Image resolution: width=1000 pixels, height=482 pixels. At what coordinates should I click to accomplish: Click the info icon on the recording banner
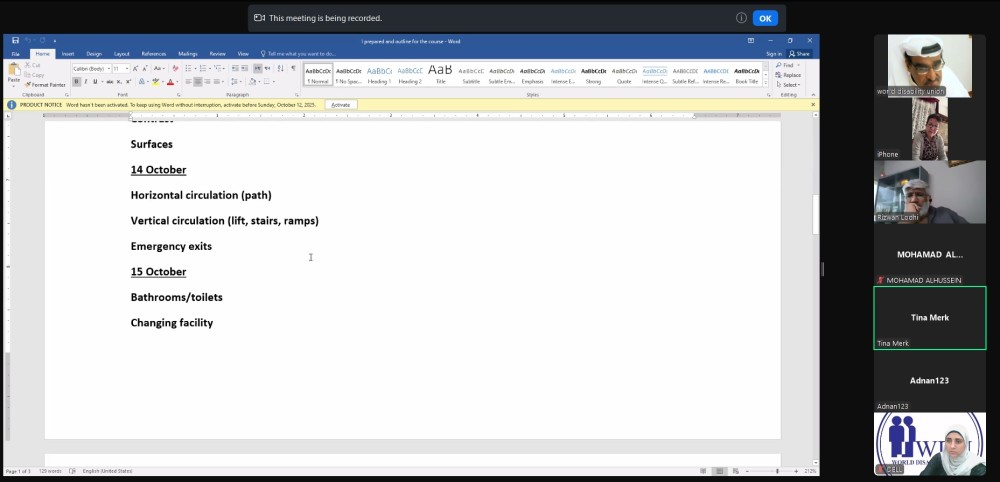pos(741,18)
